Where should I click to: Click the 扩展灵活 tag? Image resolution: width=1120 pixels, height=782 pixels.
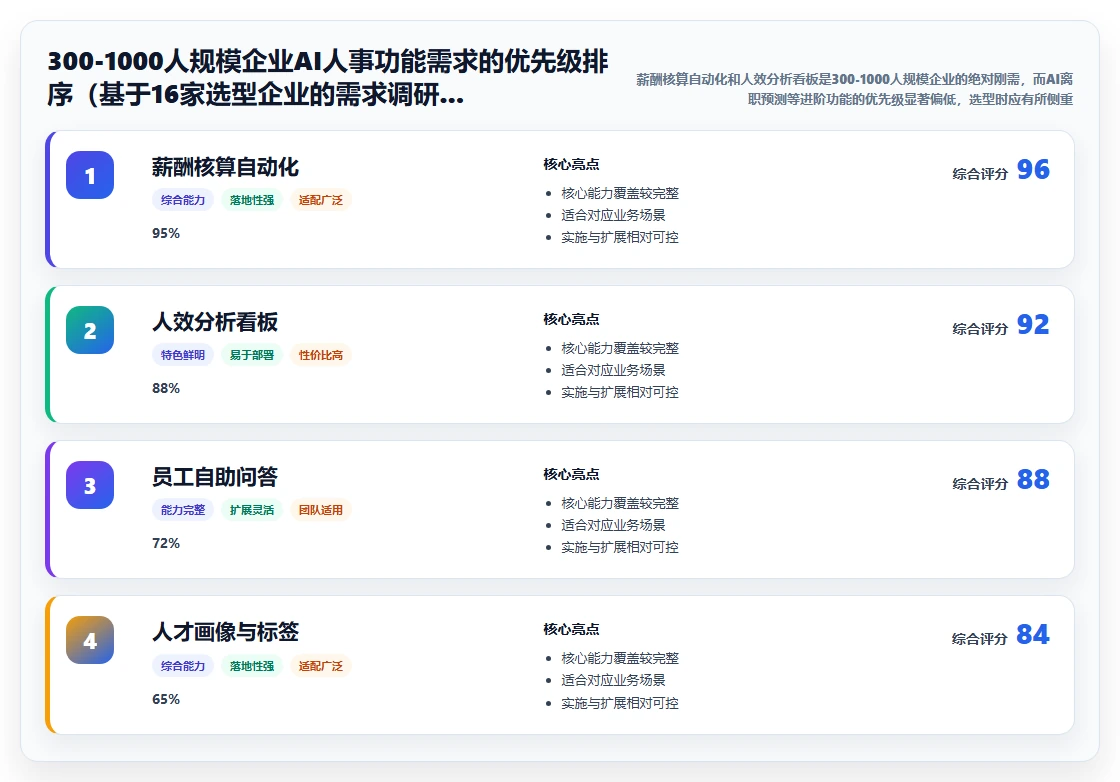(251, 510)
